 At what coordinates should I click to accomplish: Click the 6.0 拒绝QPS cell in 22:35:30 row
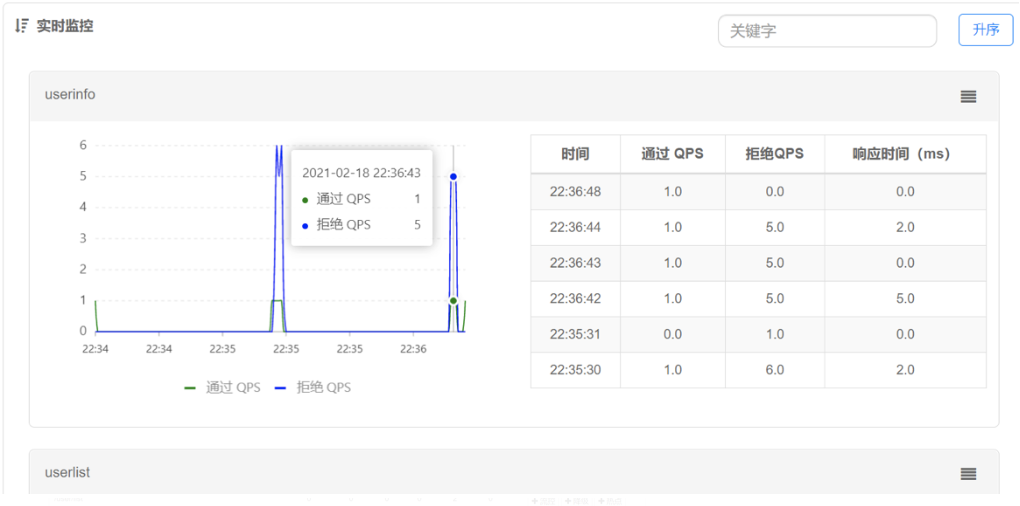(x=775, y=370)
